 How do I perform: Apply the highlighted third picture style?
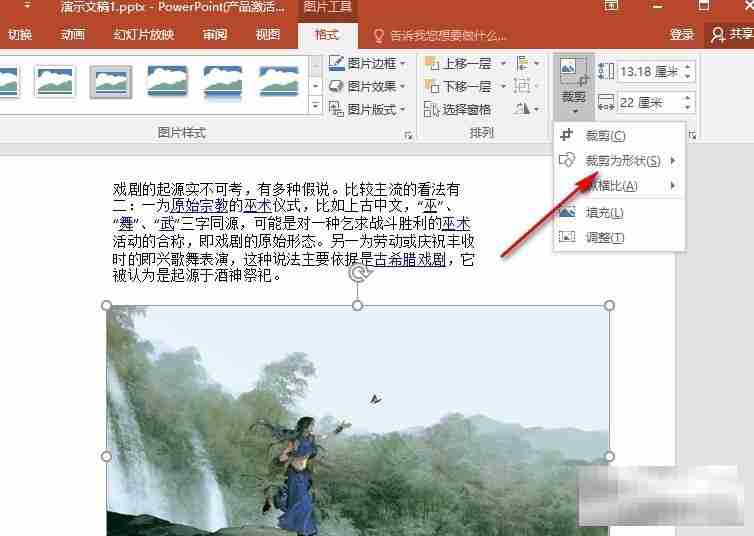111,82
